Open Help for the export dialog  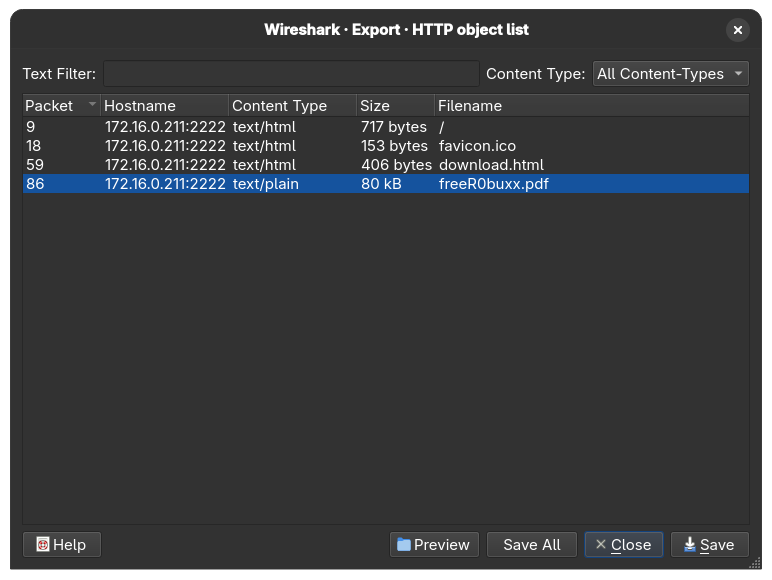(62, 545)
